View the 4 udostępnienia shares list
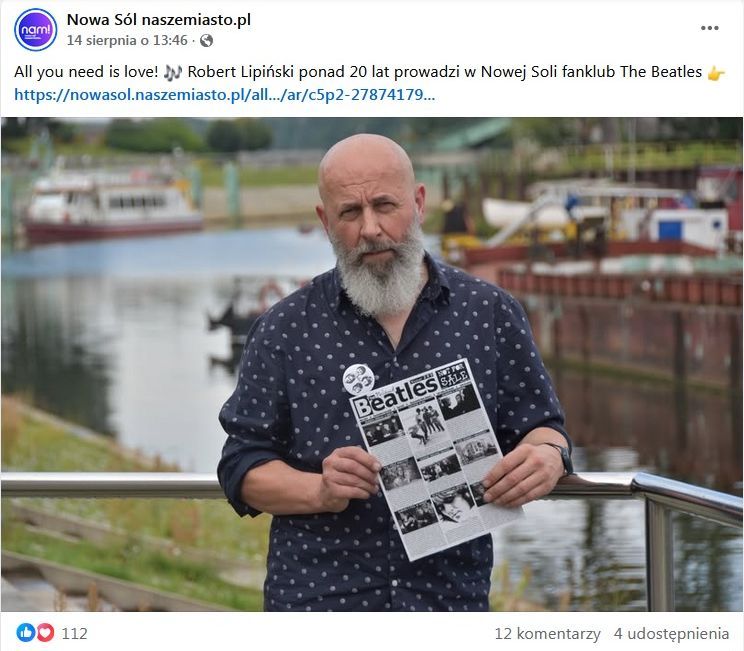This screenshot has width=744, height=651. pos(671,633)
